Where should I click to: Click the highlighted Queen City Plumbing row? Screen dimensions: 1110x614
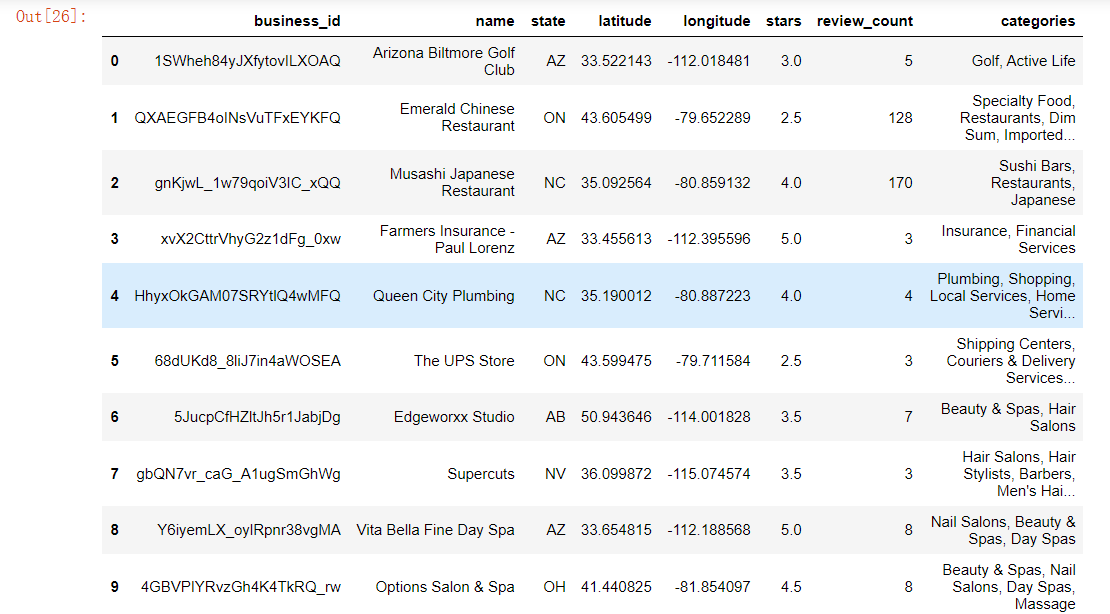(444, 295)
